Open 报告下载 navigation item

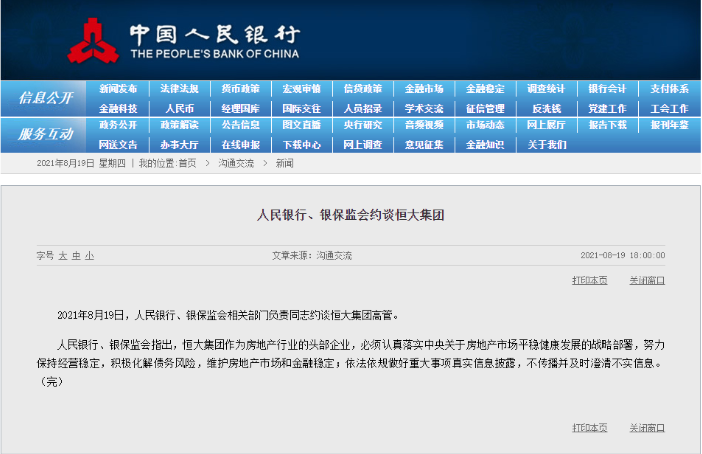(x=608, y=125)
